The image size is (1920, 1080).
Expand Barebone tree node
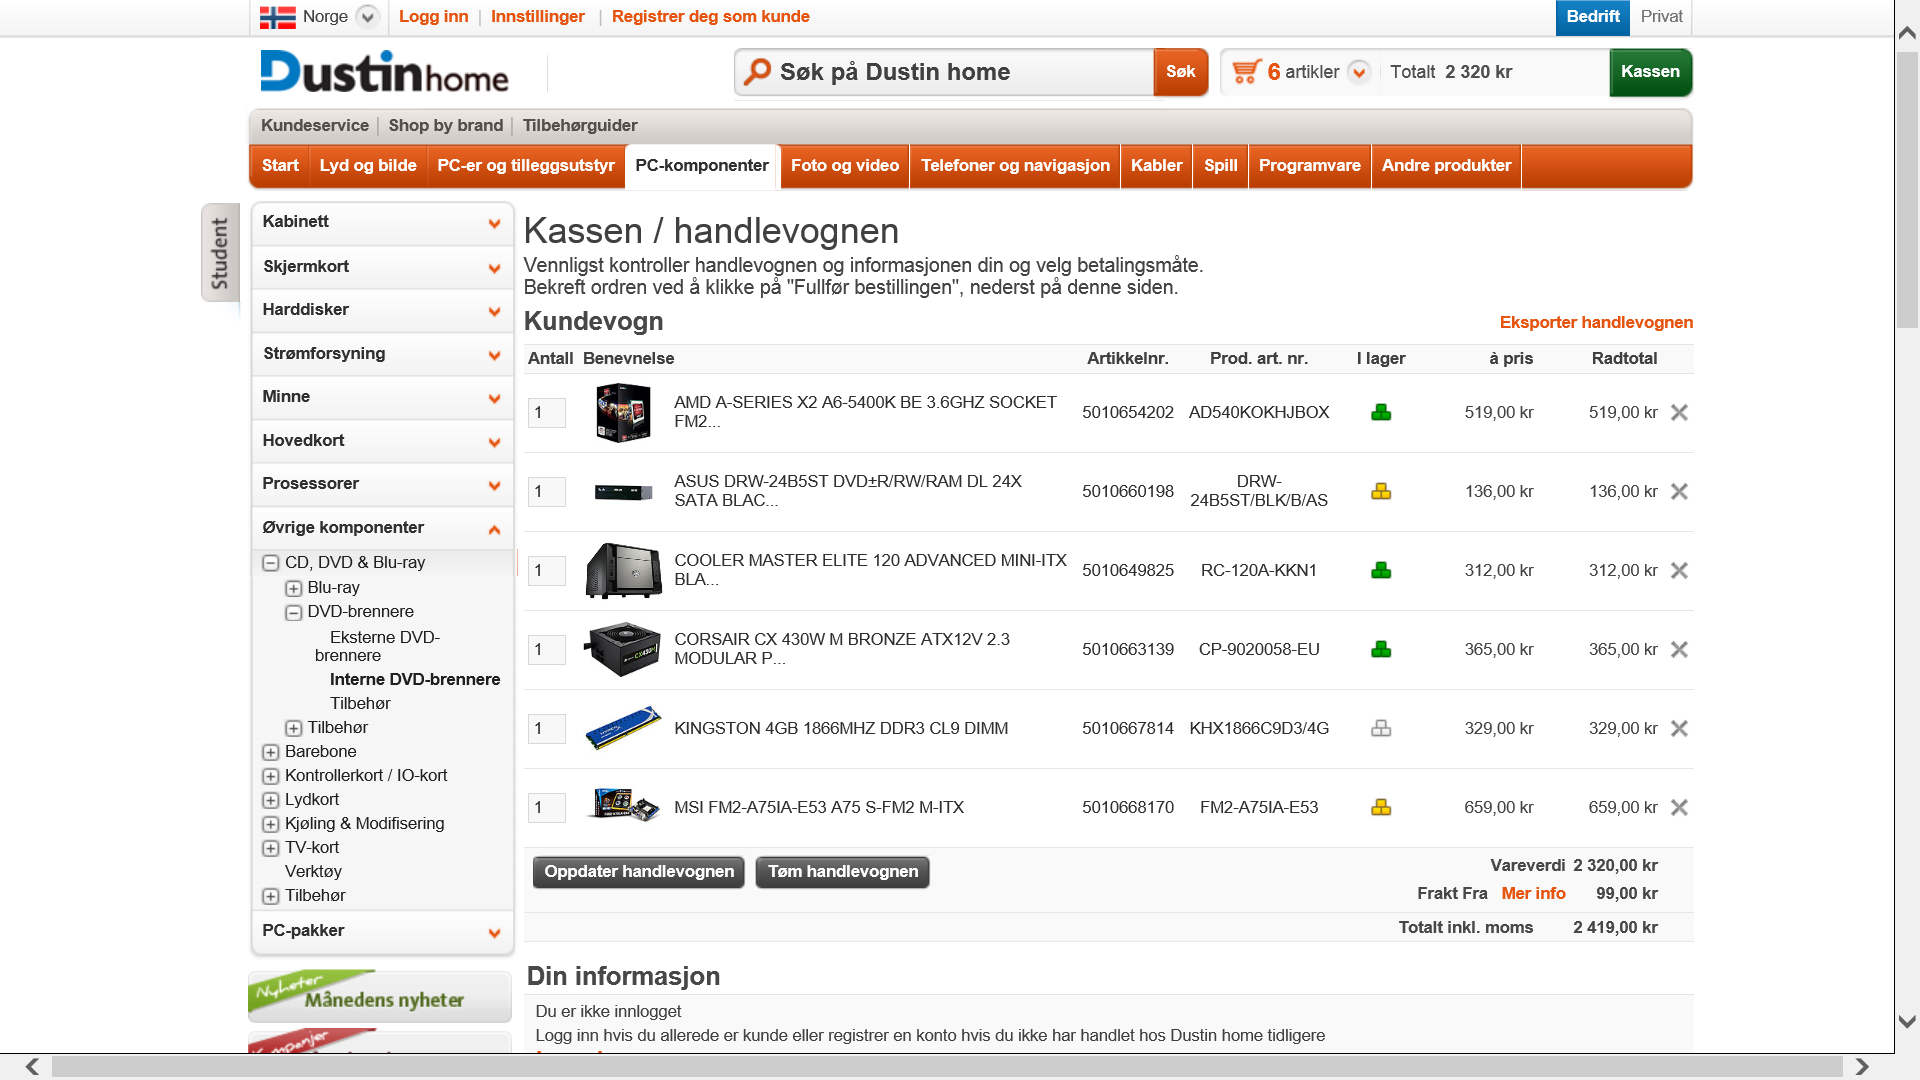(270, 752)
